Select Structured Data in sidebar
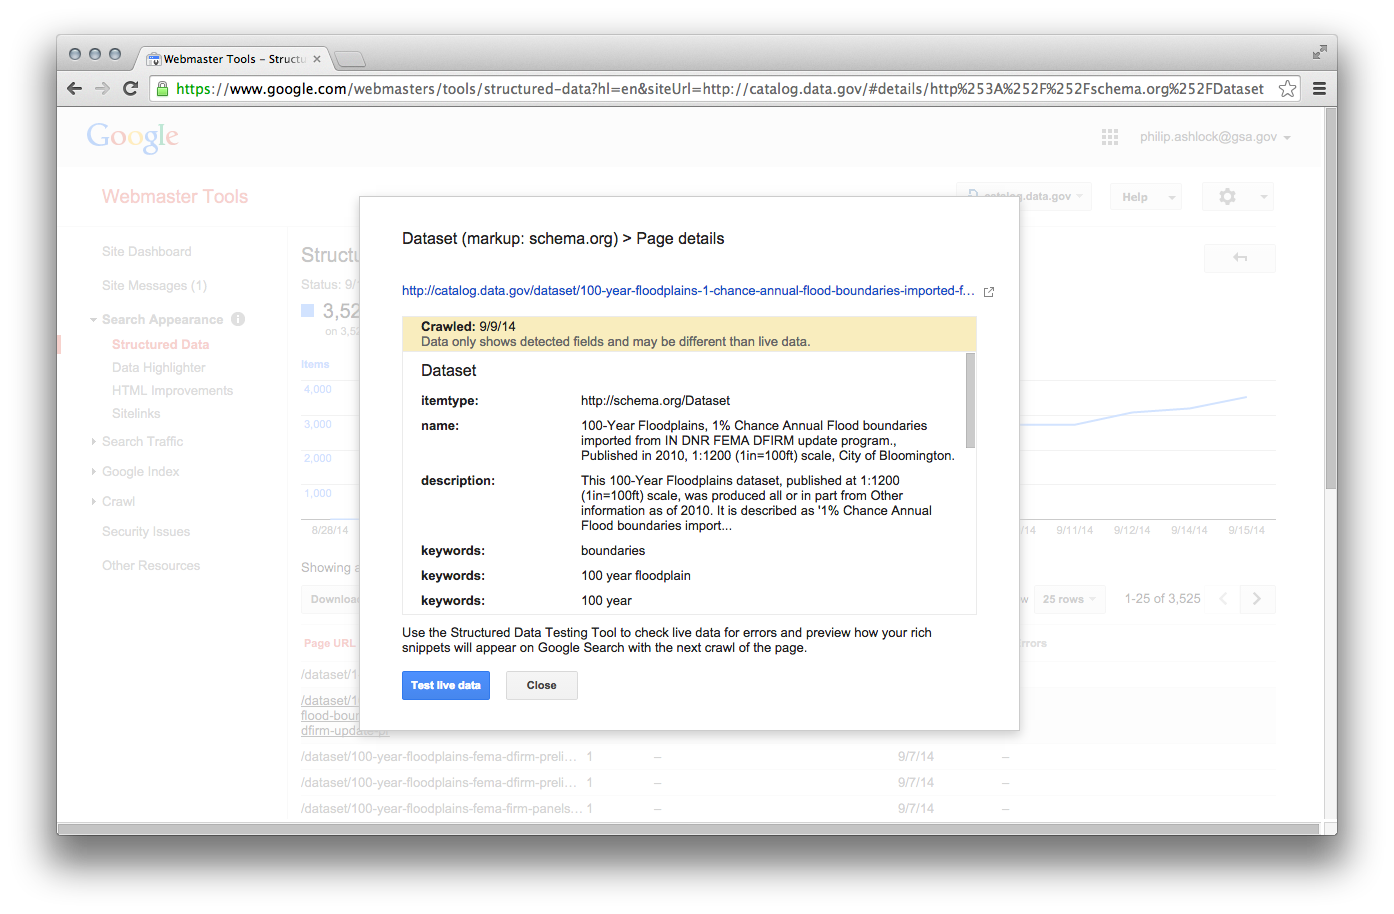 pyautogui.click(x=161, y=344)
